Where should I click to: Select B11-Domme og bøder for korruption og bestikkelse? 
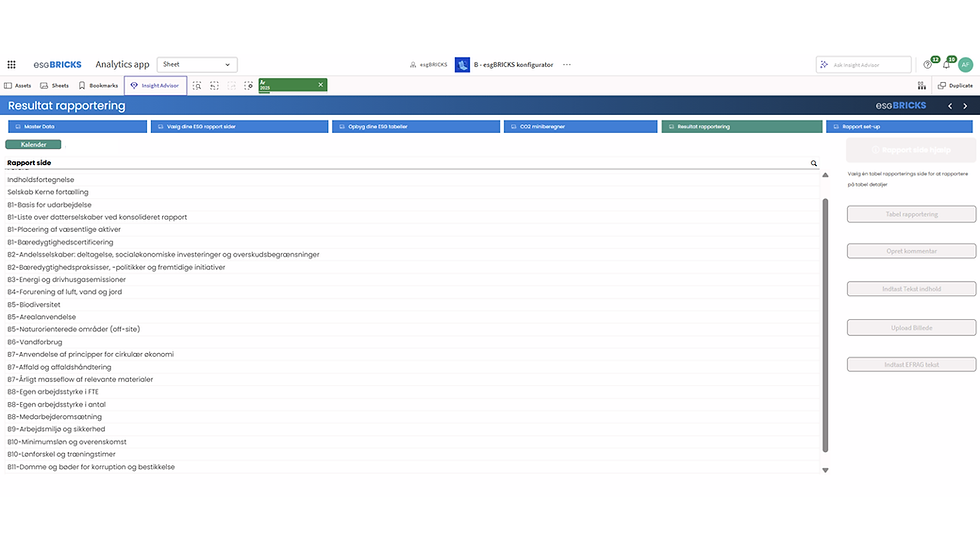pos(412,467)
